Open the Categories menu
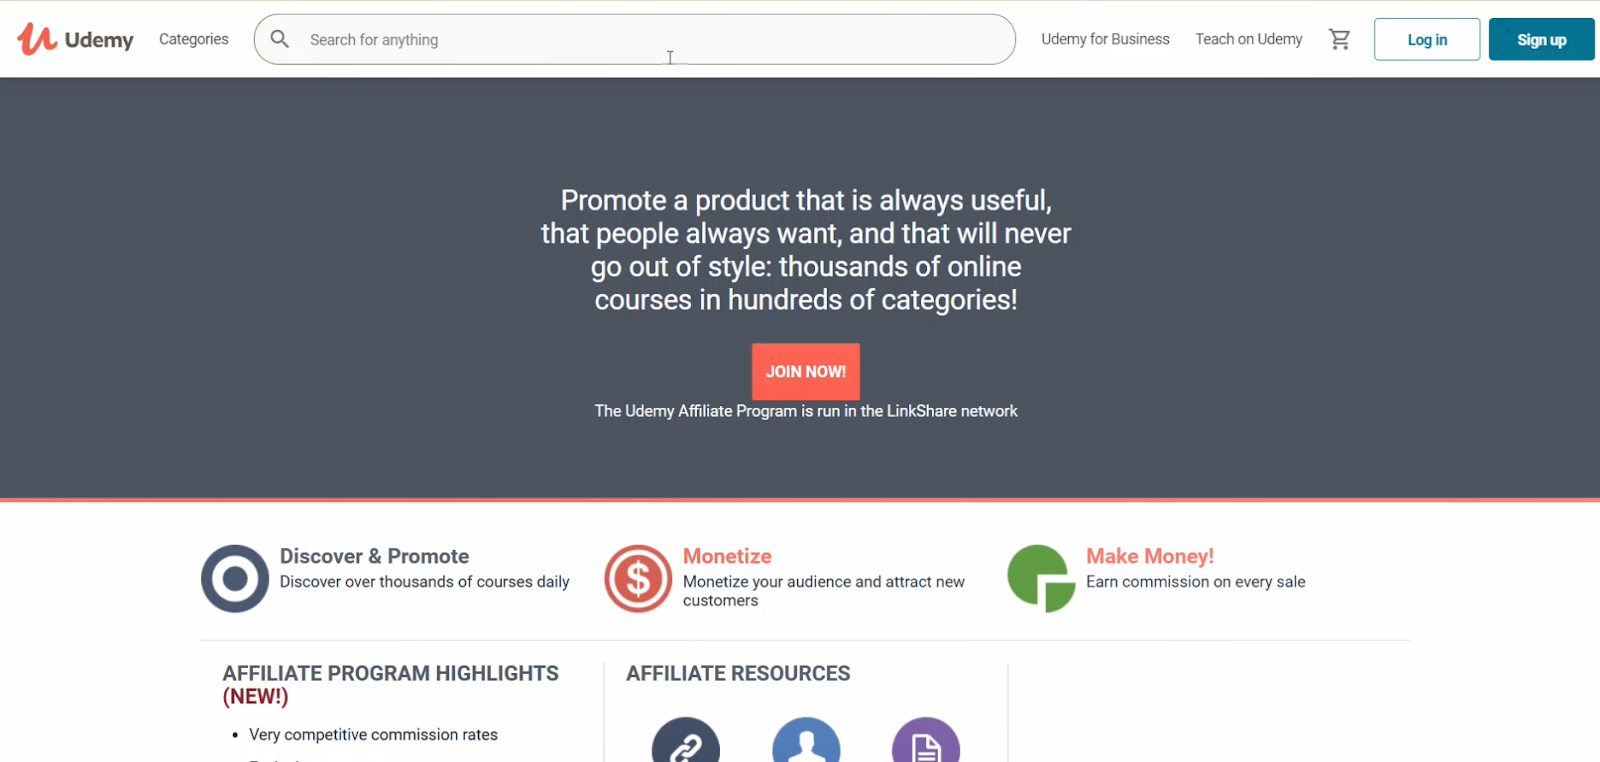 point(194,39)
